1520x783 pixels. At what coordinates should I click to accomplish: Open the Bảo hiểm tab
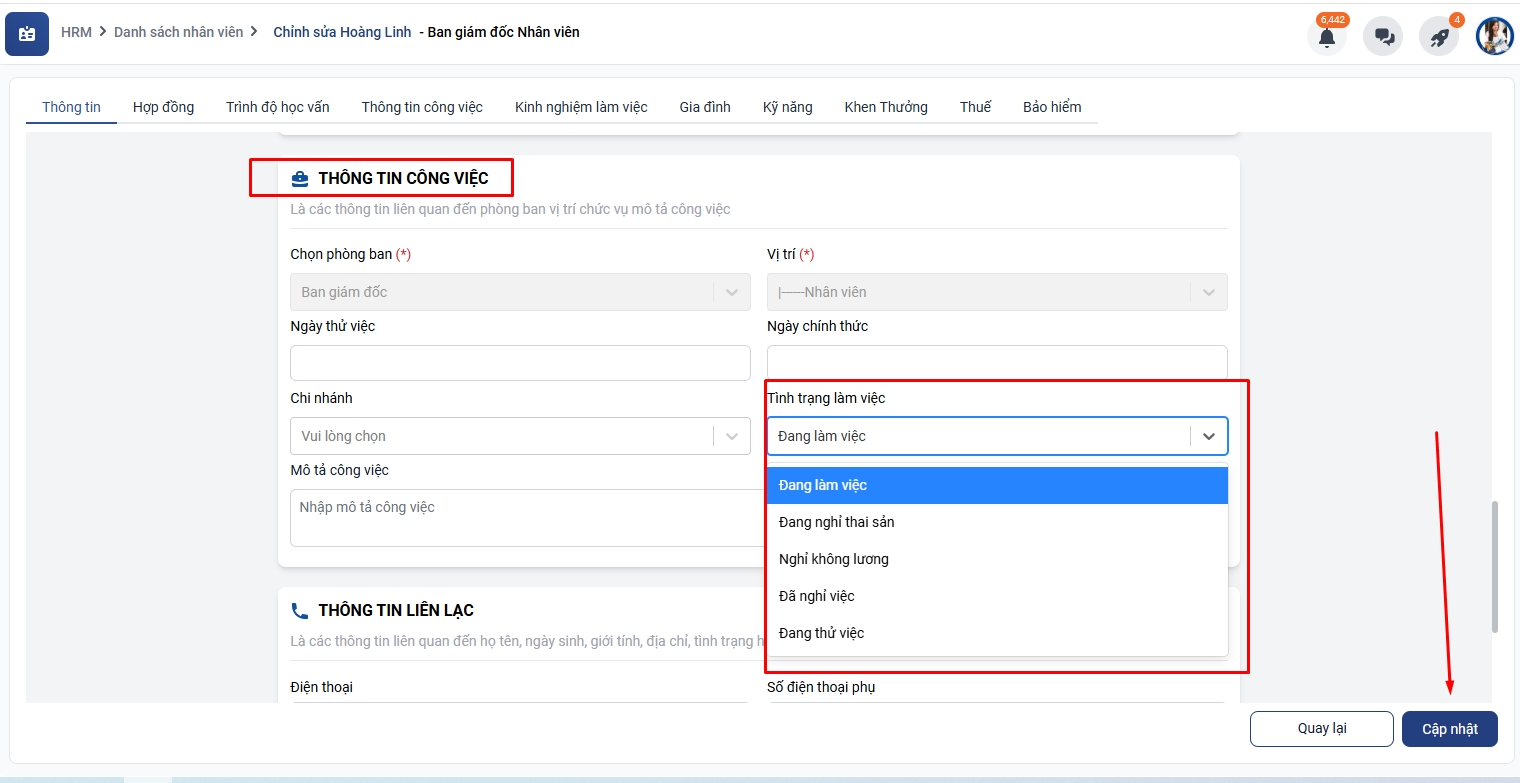[1051, 107]
